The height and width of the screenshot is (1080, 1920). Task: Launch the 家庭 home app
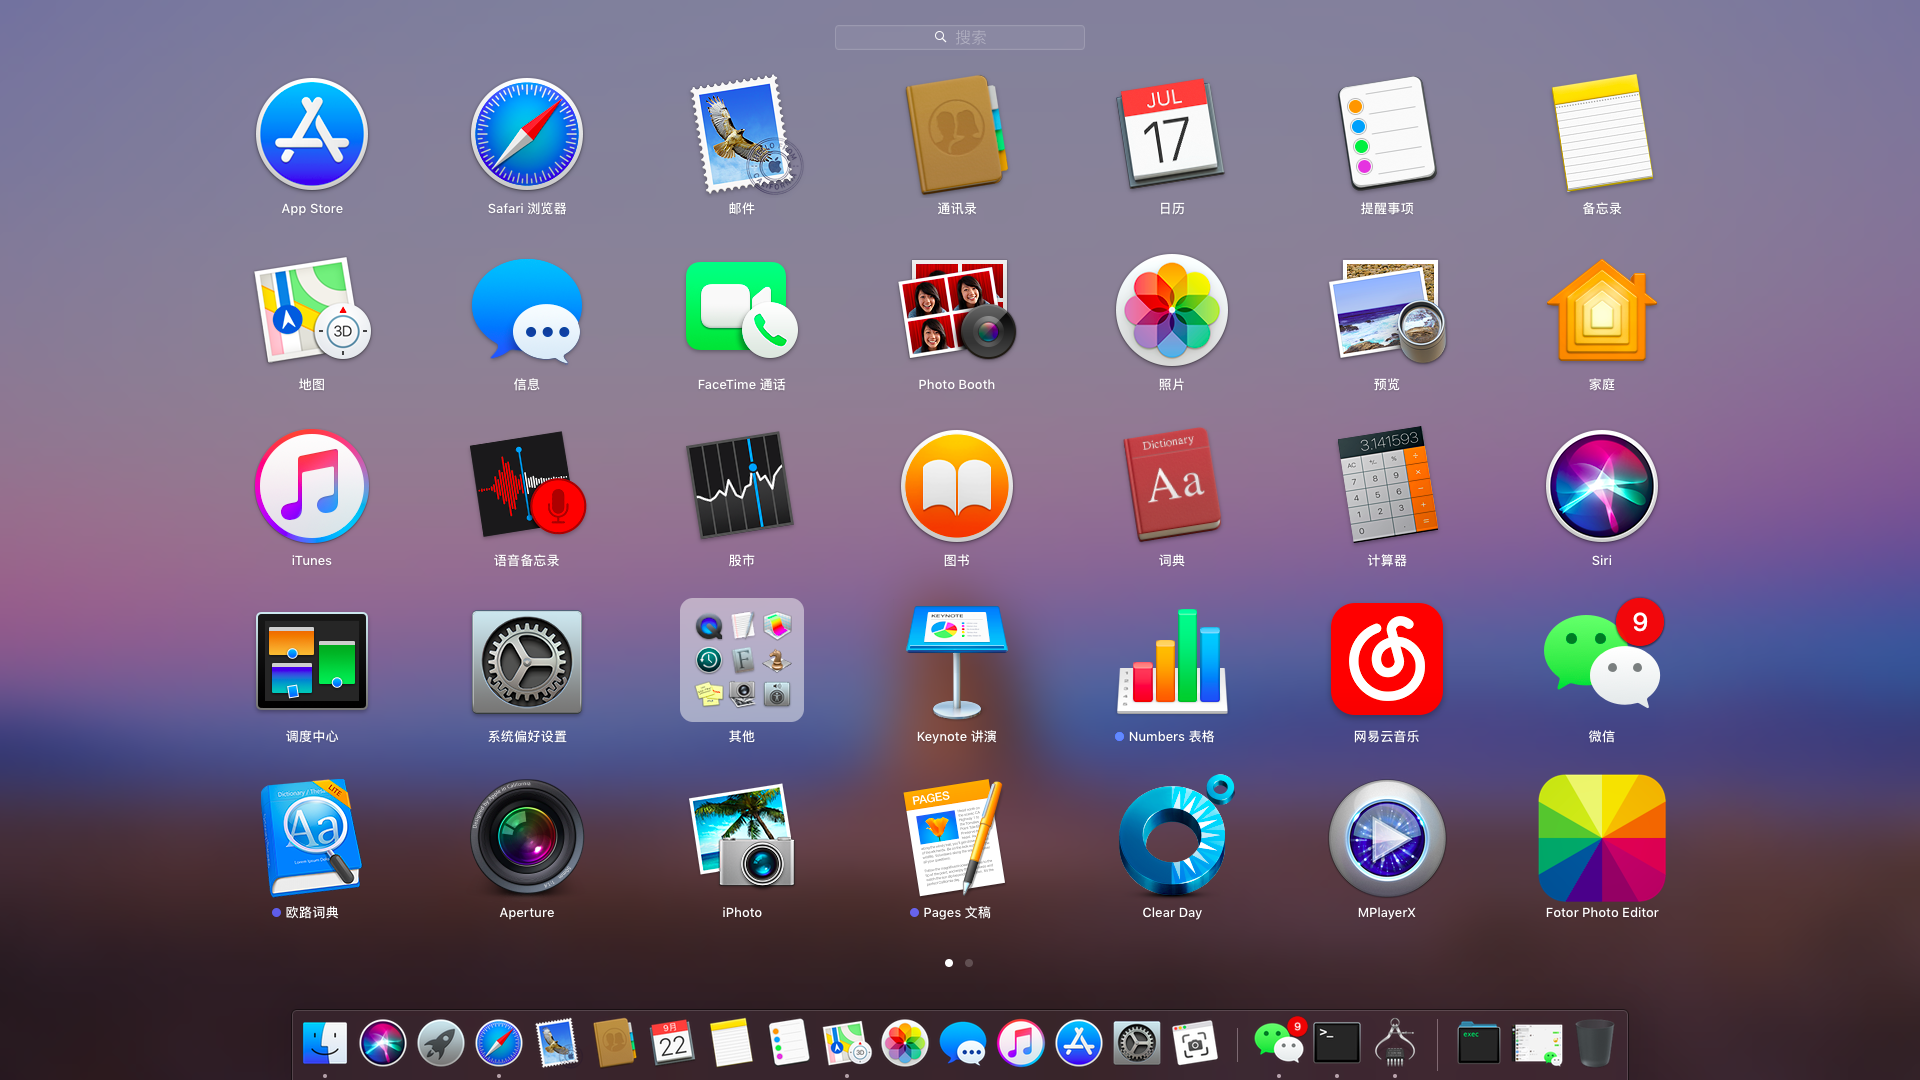pos(1602,310)
